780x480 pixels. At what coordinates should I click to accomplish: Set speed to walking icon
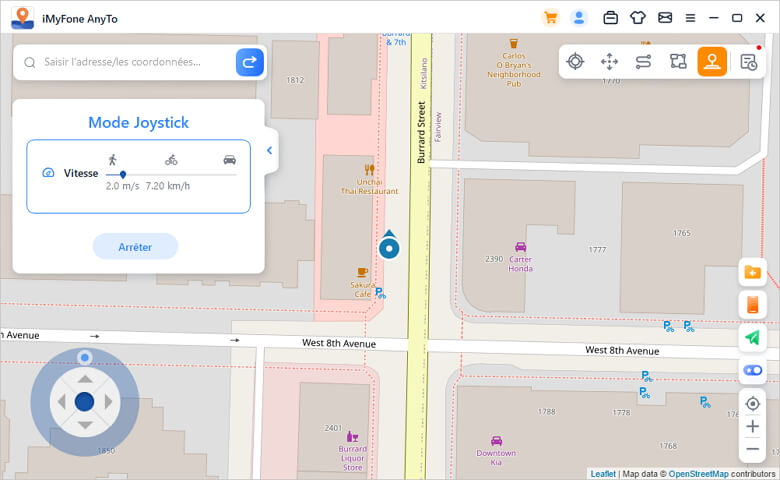pos(112,160)
